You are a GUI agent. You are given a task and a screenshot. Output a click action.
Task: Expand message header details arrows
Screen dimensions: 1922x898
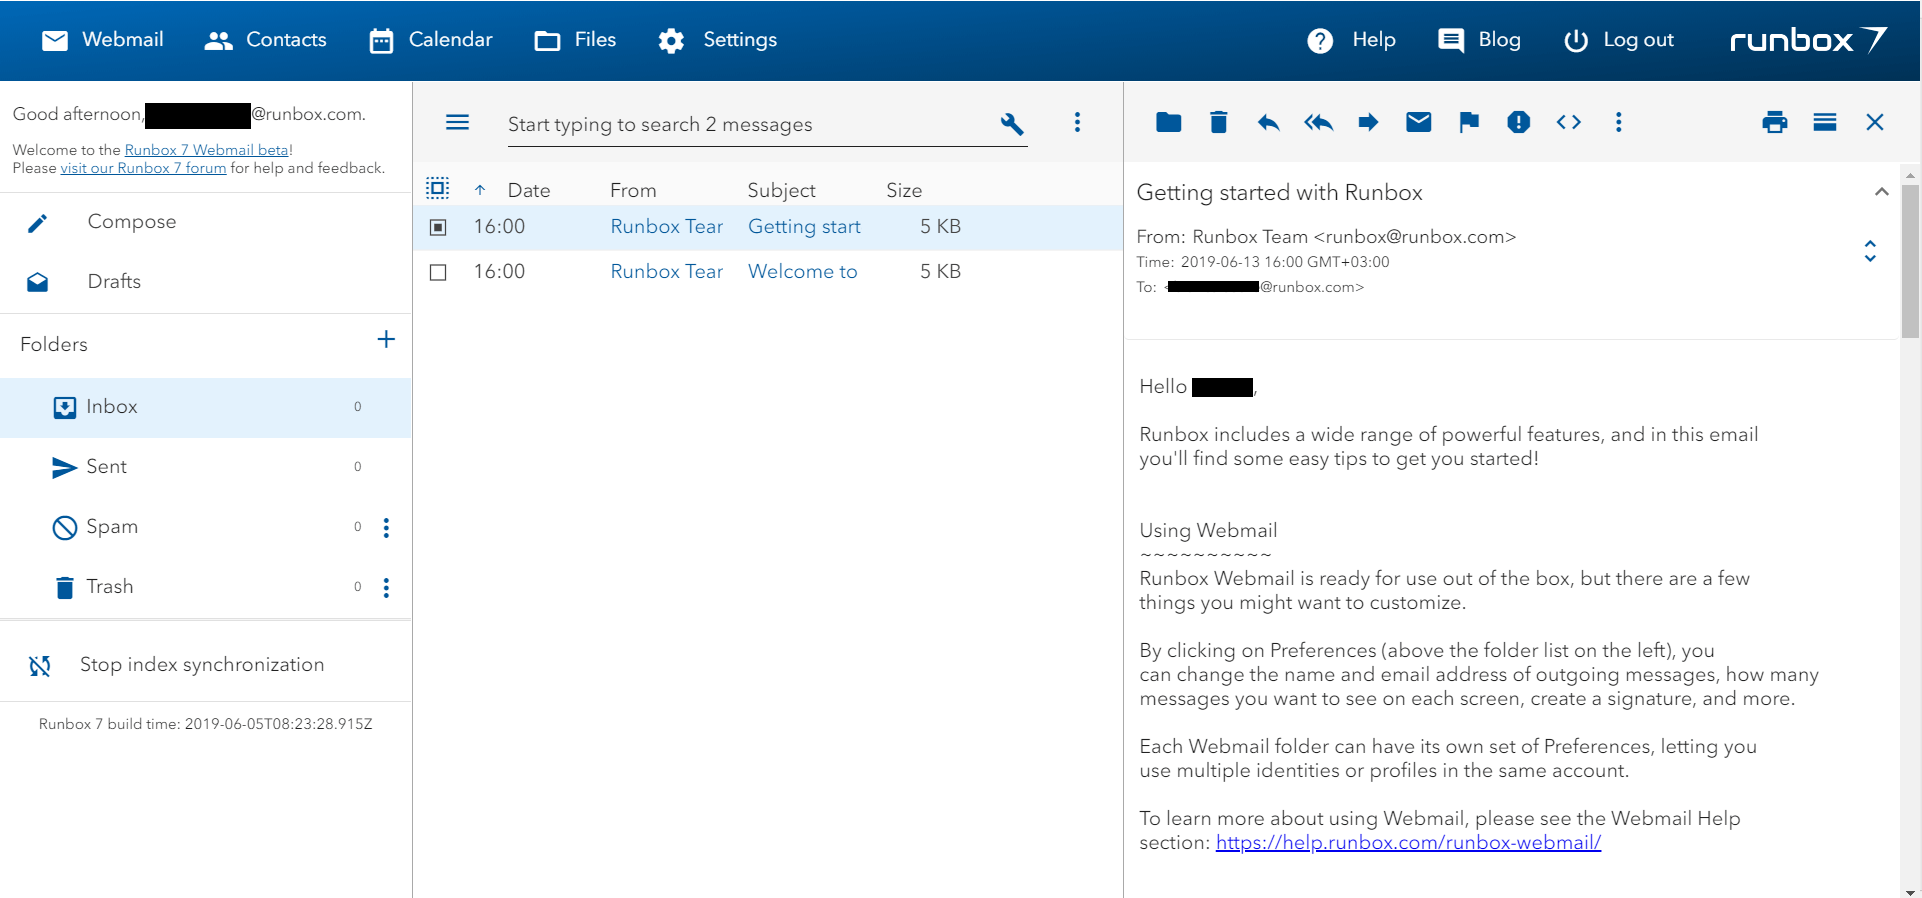coord(1870,251)
